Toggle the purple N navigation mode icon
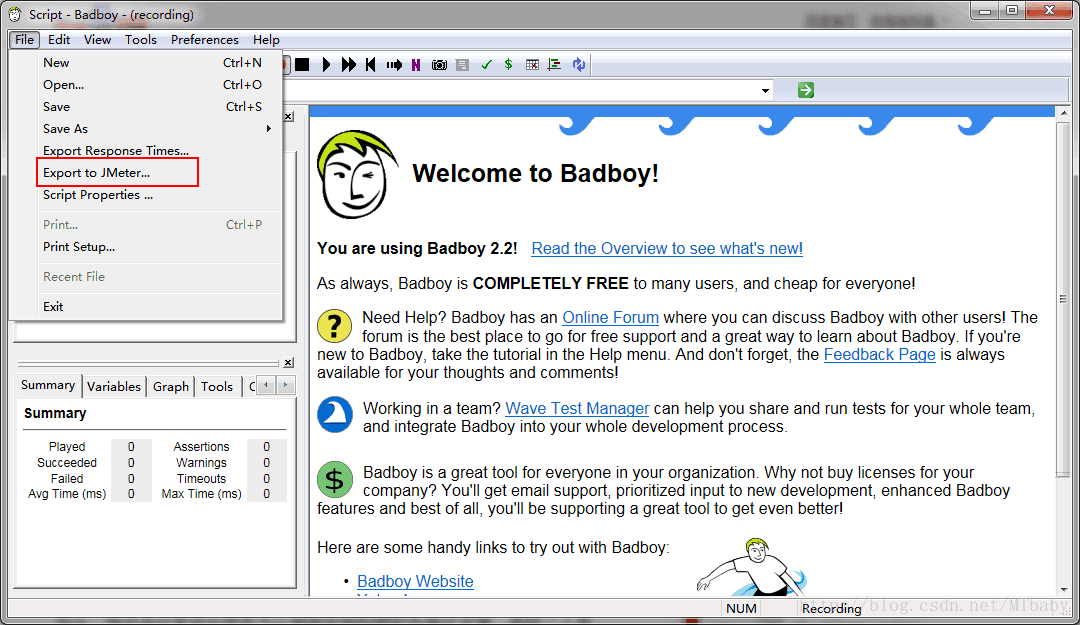1080x625 pixels. click(x=416, y=65)
